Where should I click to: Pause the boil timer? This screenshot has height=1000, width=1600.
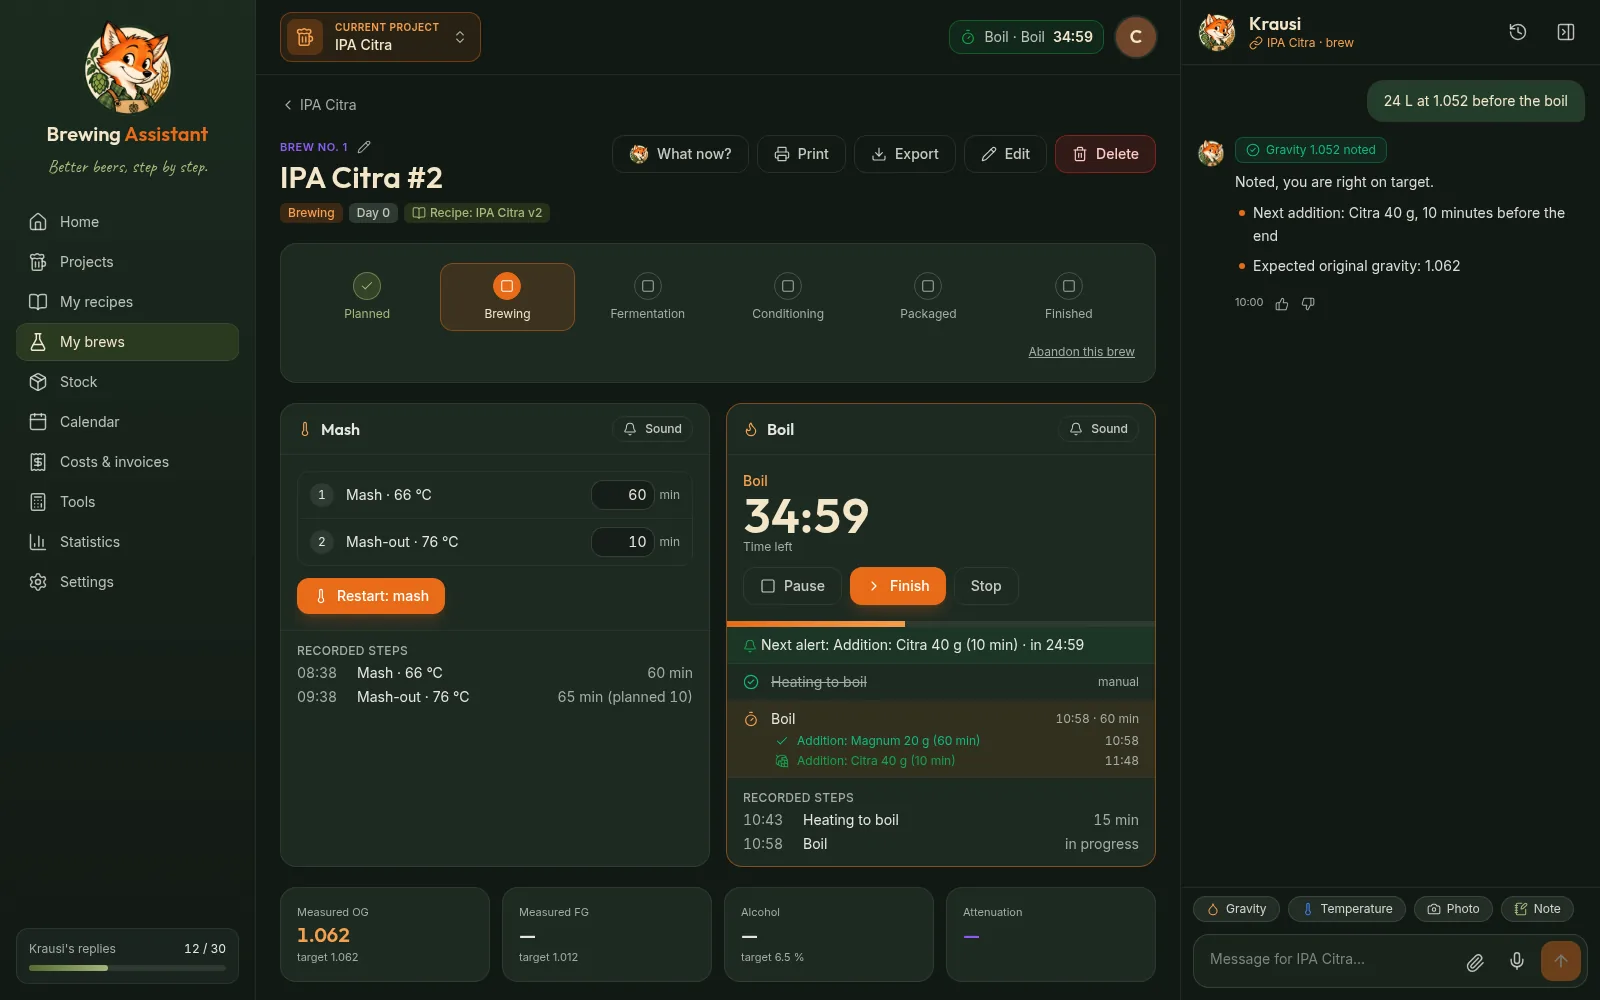coord(792,586)
